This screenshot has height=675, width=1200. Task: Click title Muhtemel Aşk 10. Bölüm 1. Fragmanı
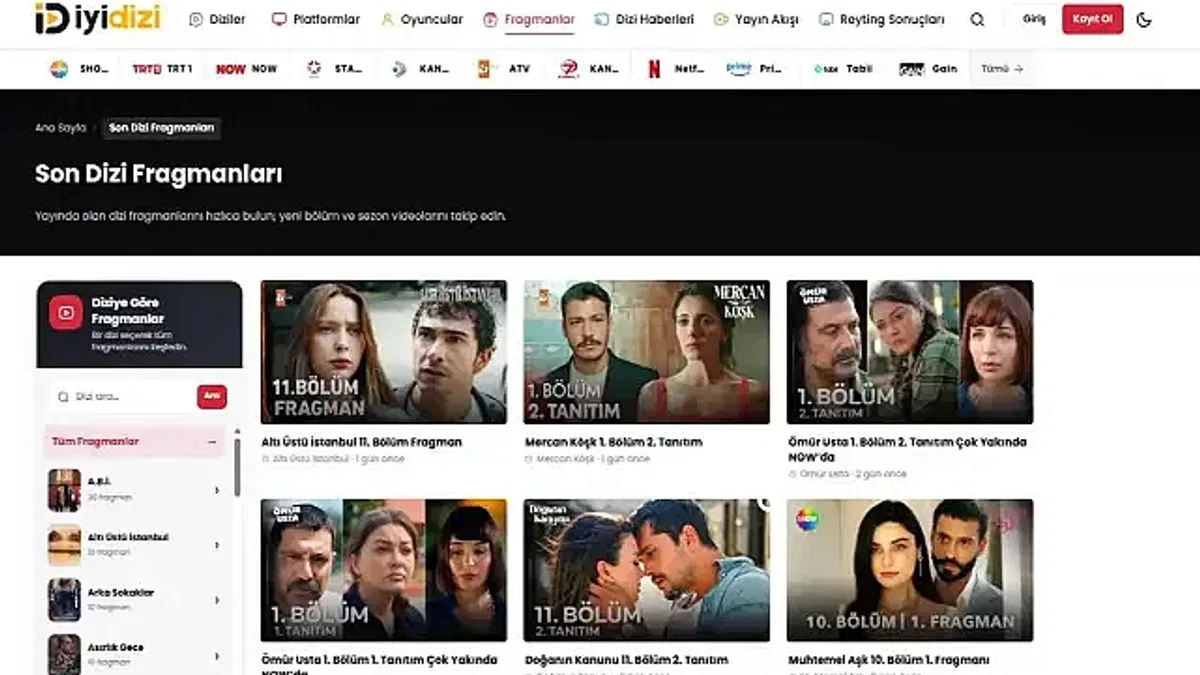(889, 660)
